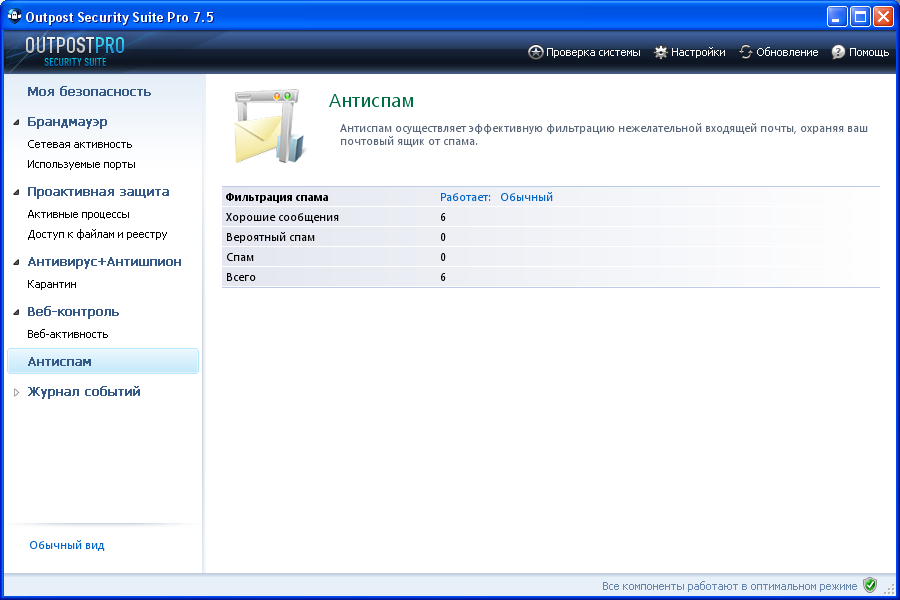Screen dimensions: 900x600
Task: Open Доступ к файлам и реестру
Action: click(98, 234)
